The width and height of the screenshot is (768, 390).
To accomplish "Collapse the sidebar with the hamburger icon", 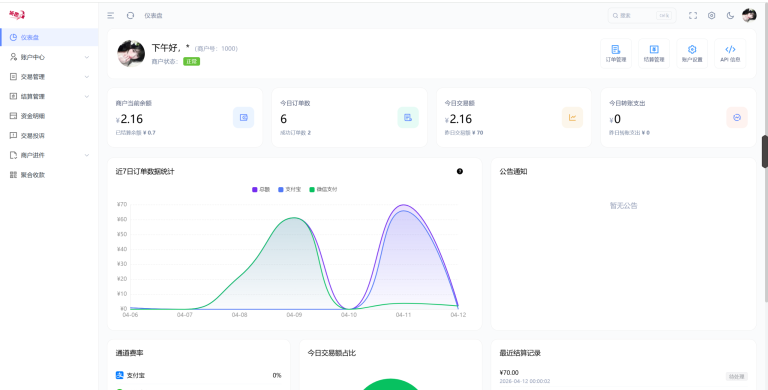I will click(x=111, y=16).
